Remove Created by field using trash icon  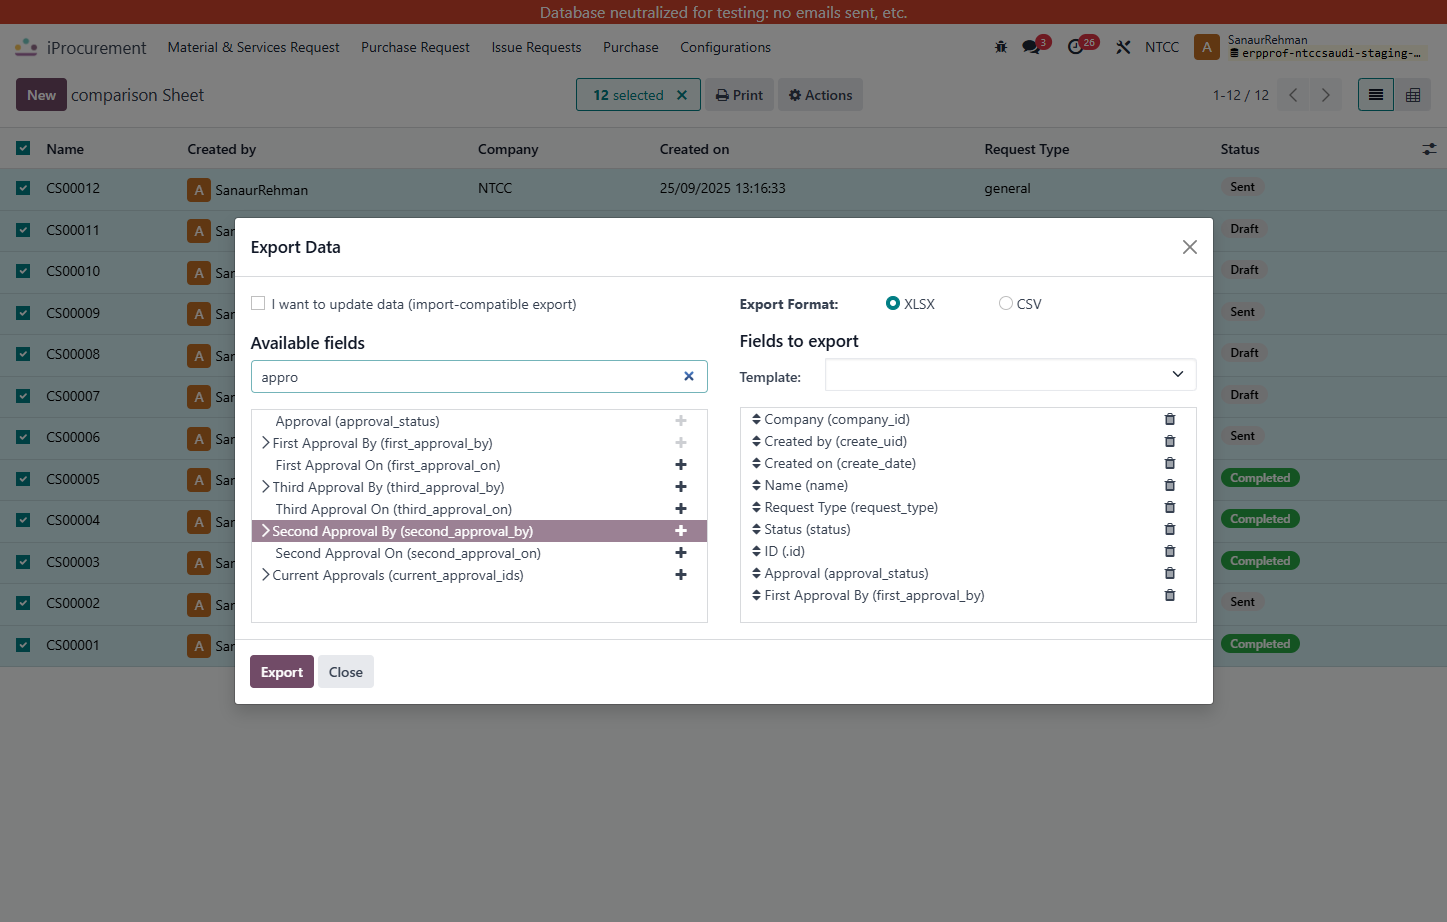click(1170, 441)
